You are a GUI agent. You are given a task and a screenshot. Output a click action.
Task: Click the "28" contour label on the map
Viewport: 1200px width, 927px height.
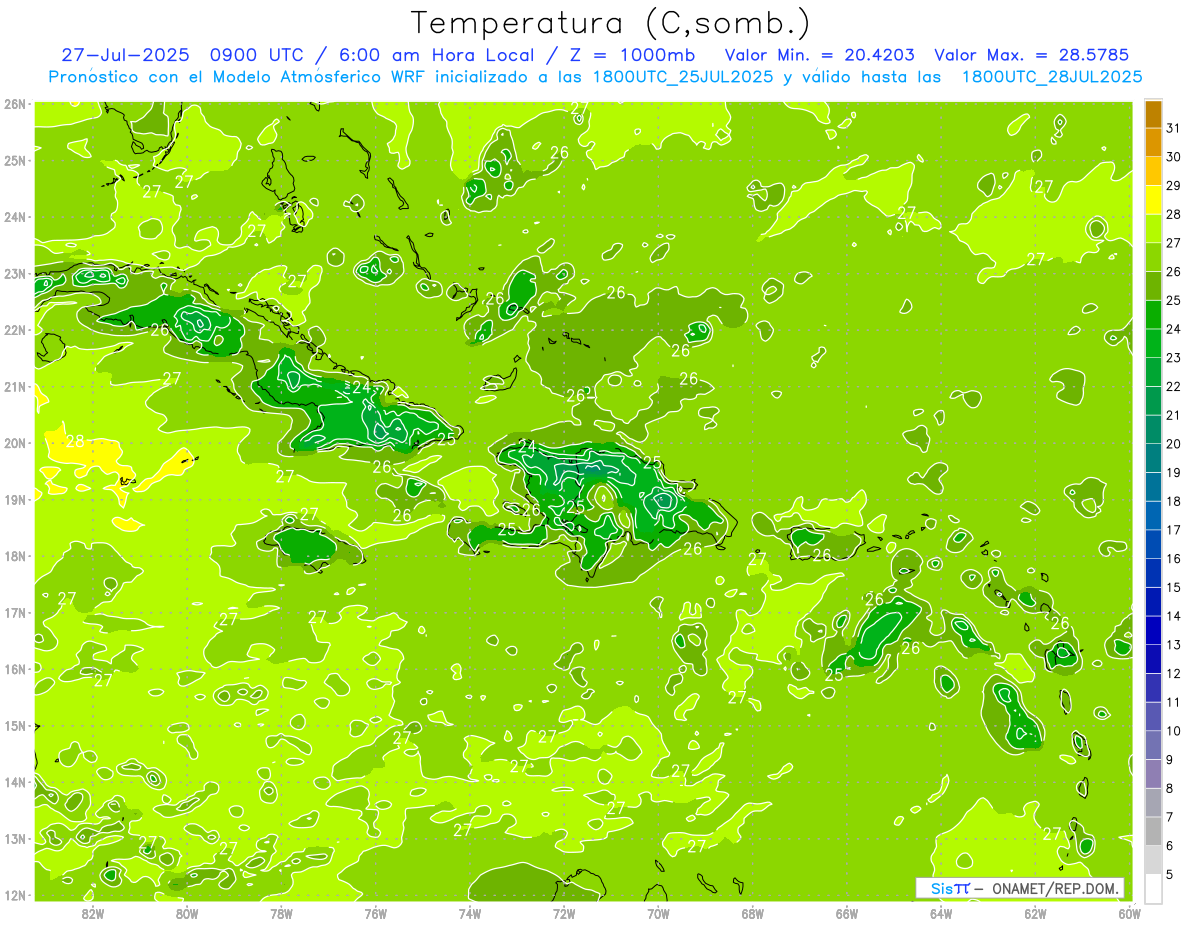click(75, 441)
